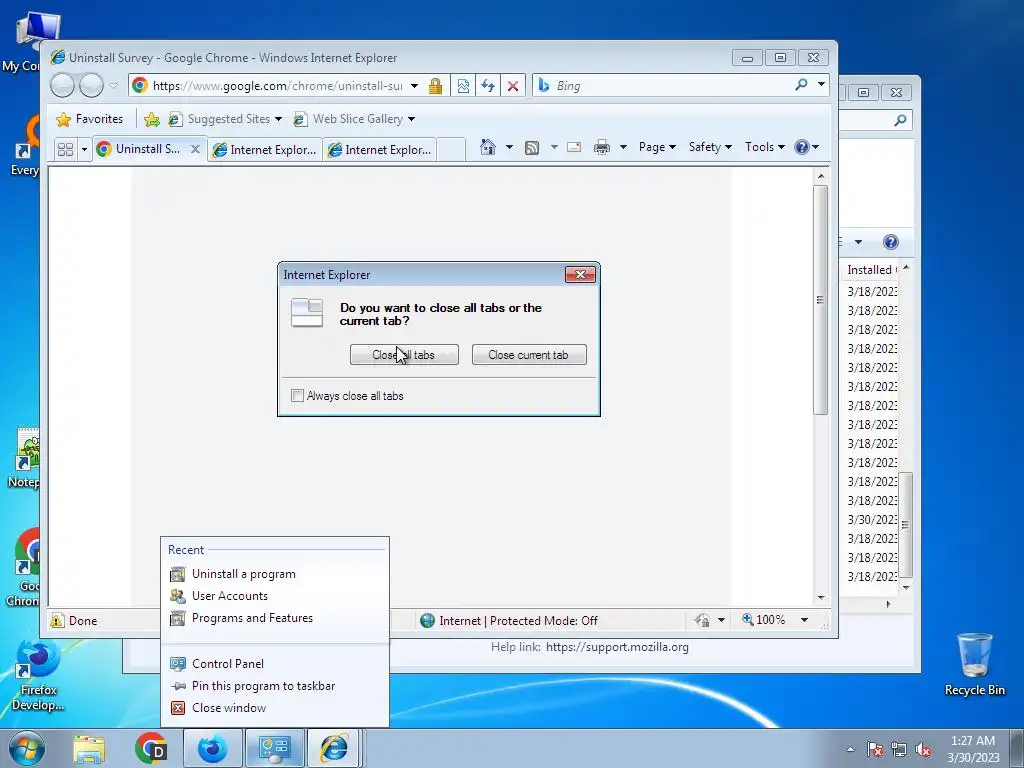Switch to the third Internet Explorer tab

pyautogui.click(x=380, y=150)
